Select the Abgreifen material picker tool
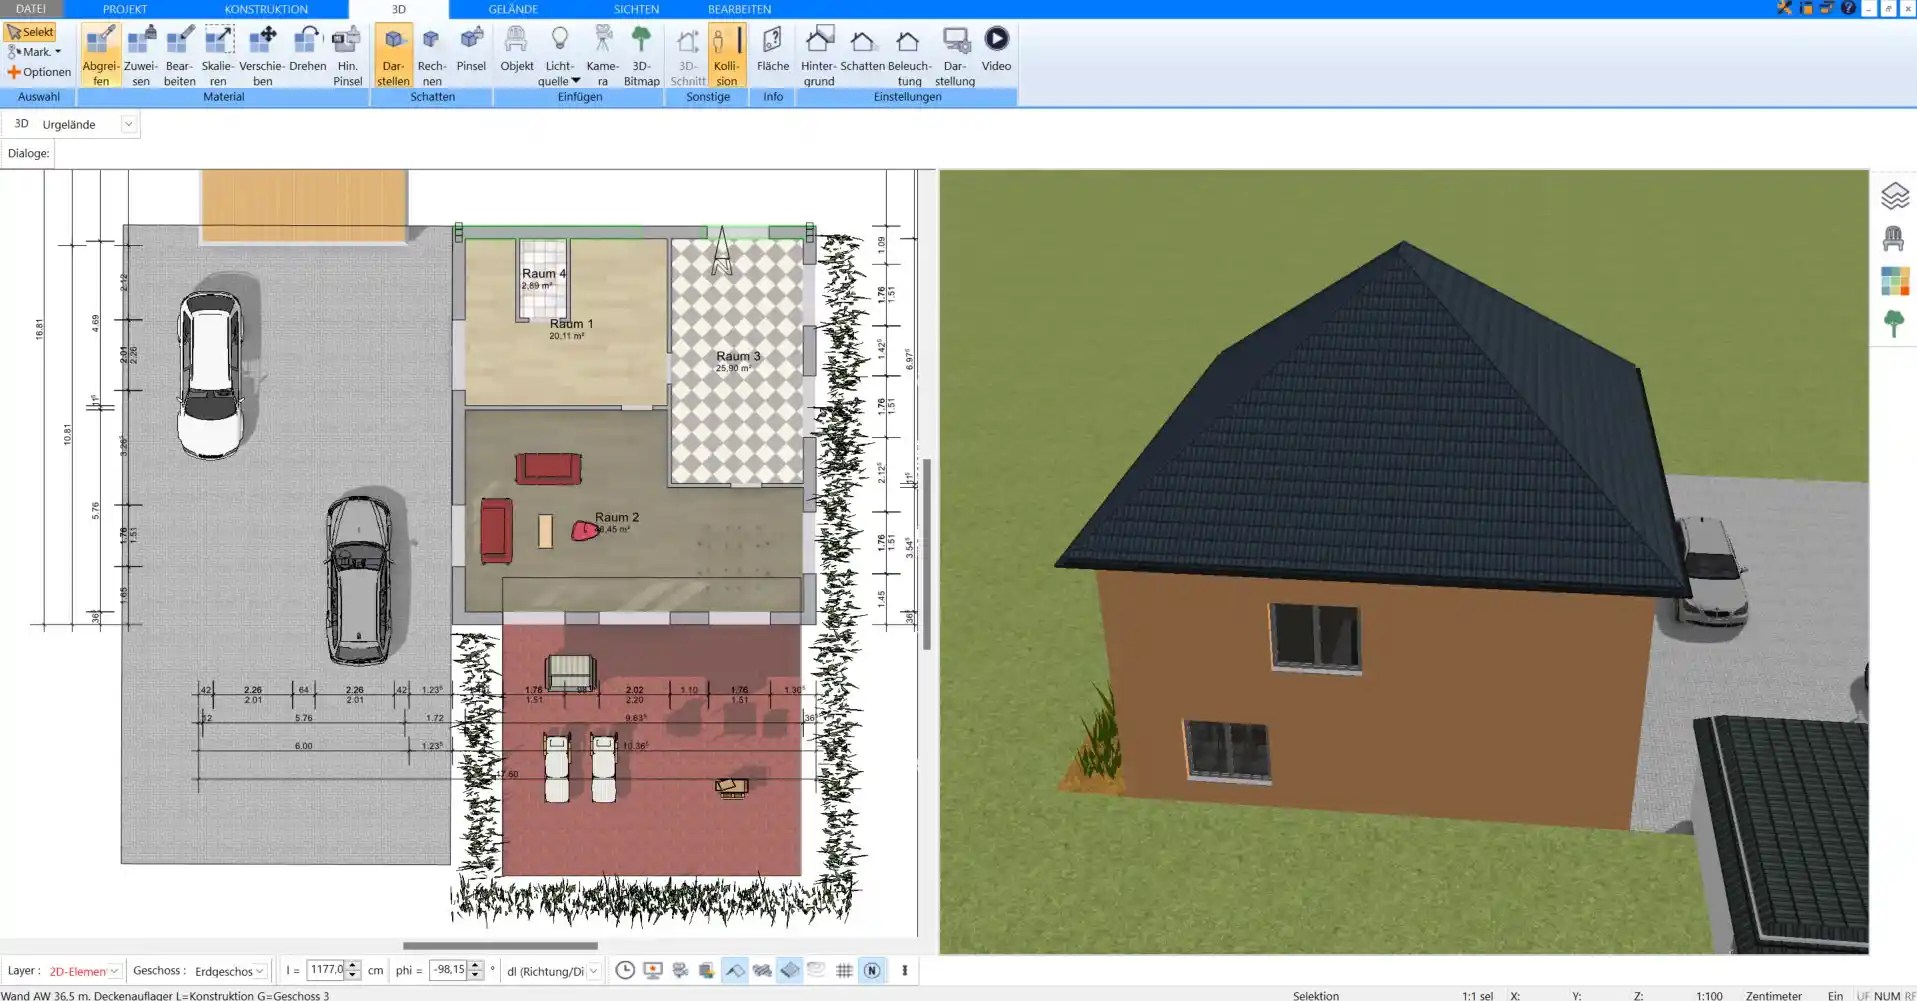This screenshot has height=1001, width=1917. coord(100,55)
